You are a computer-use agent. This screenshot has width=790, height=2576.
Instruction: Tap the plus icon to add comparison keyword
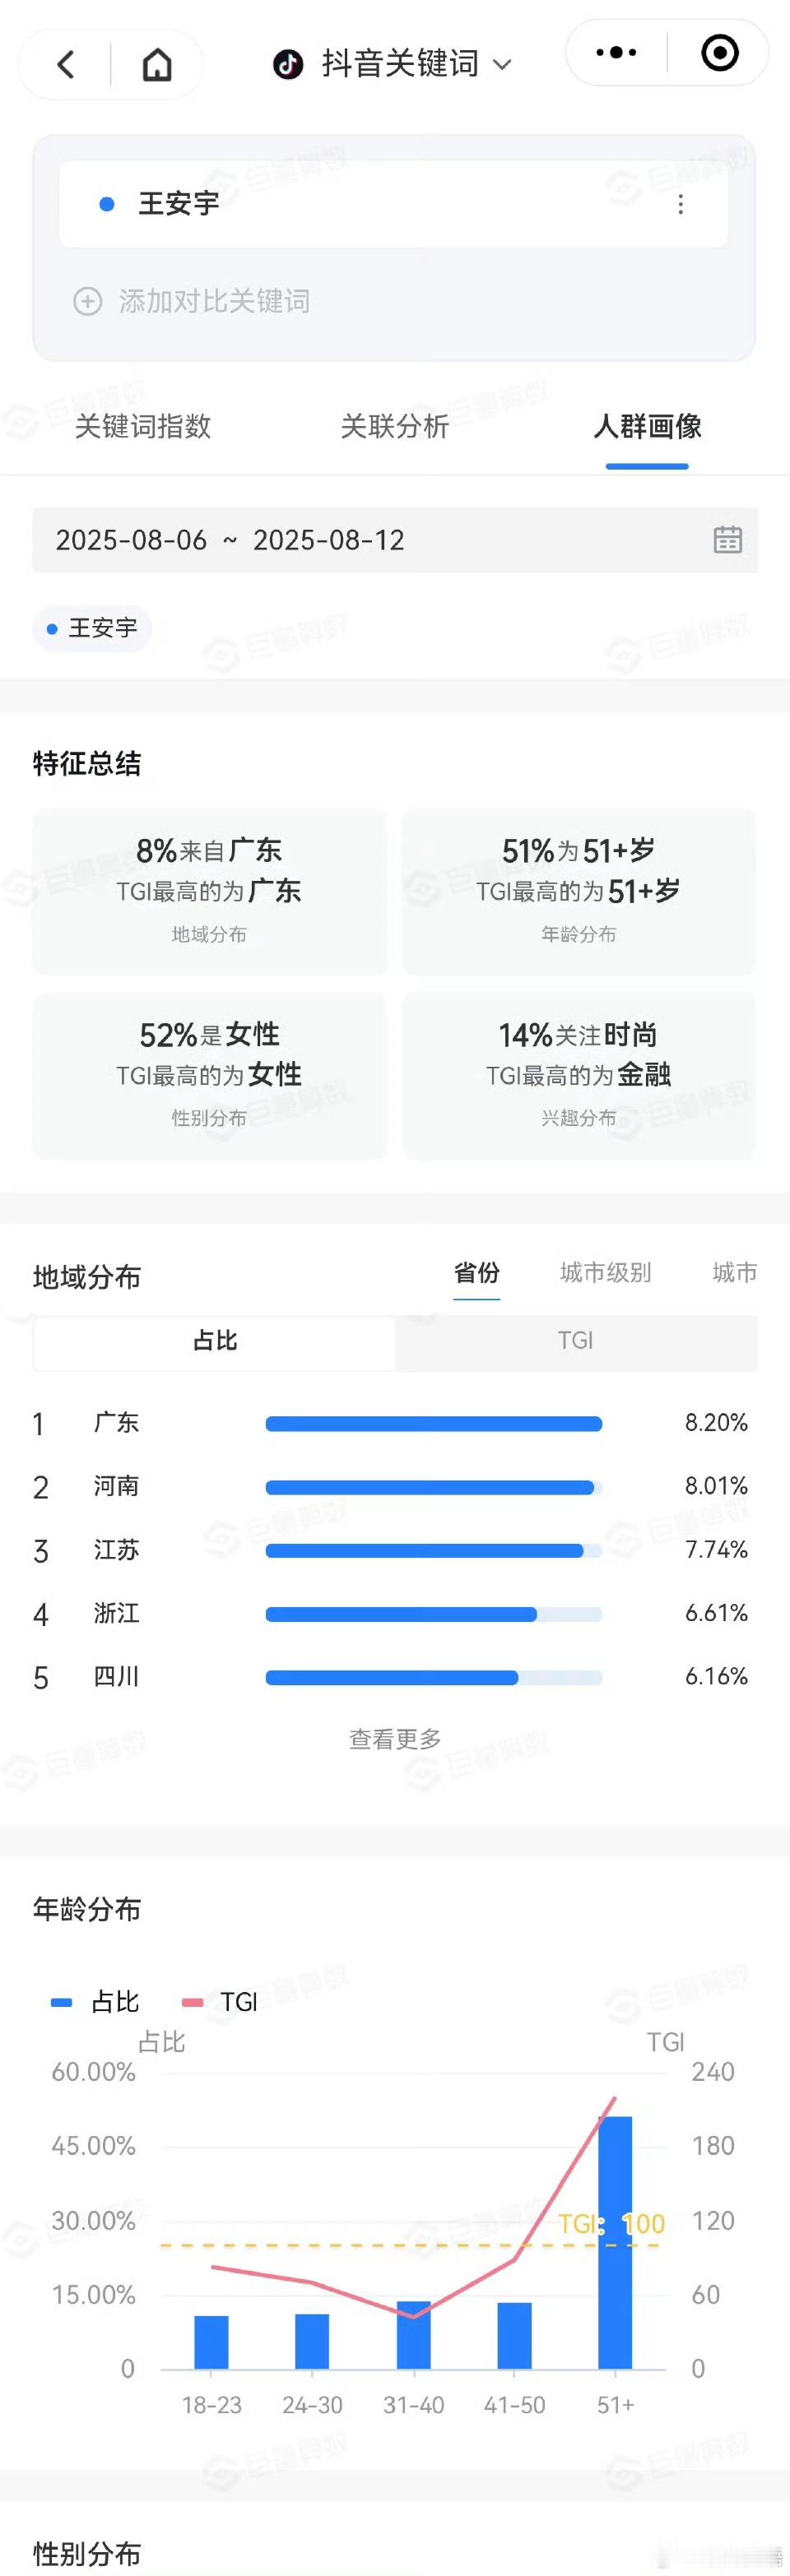(88, 301)
